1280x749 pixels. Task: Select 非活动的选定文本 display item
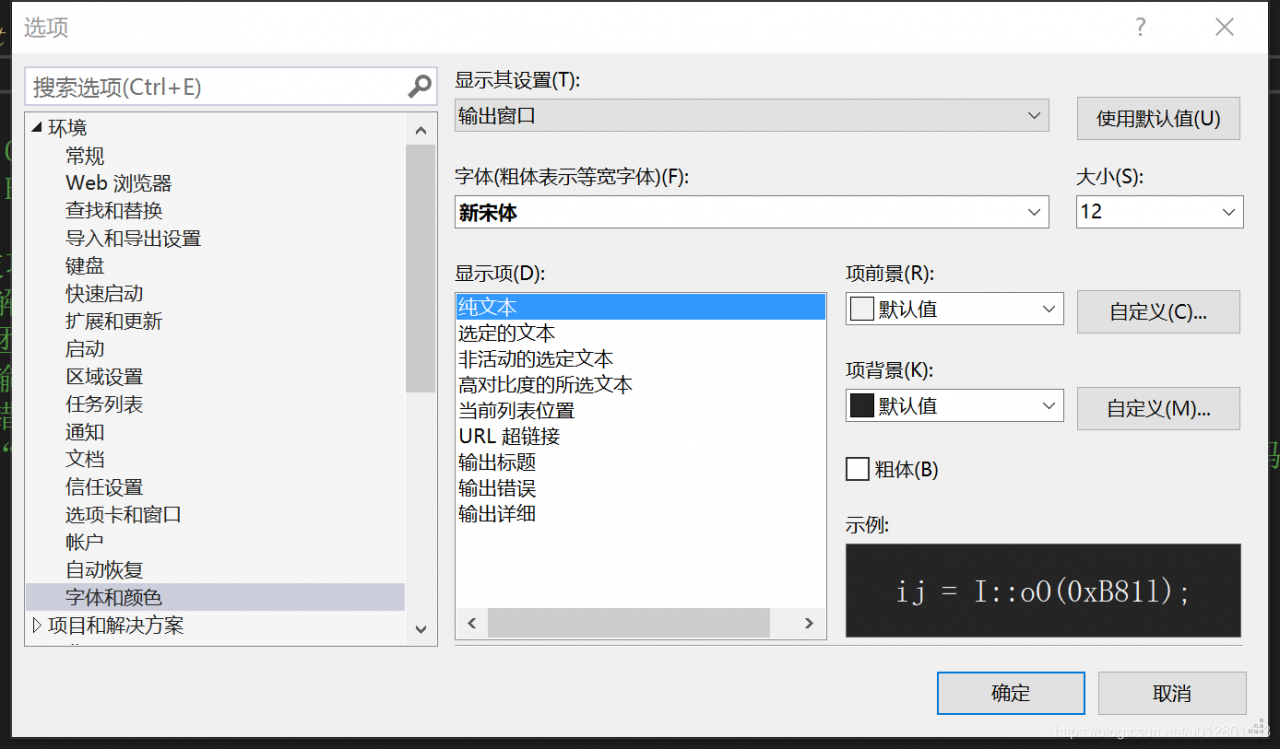[536, 359]
